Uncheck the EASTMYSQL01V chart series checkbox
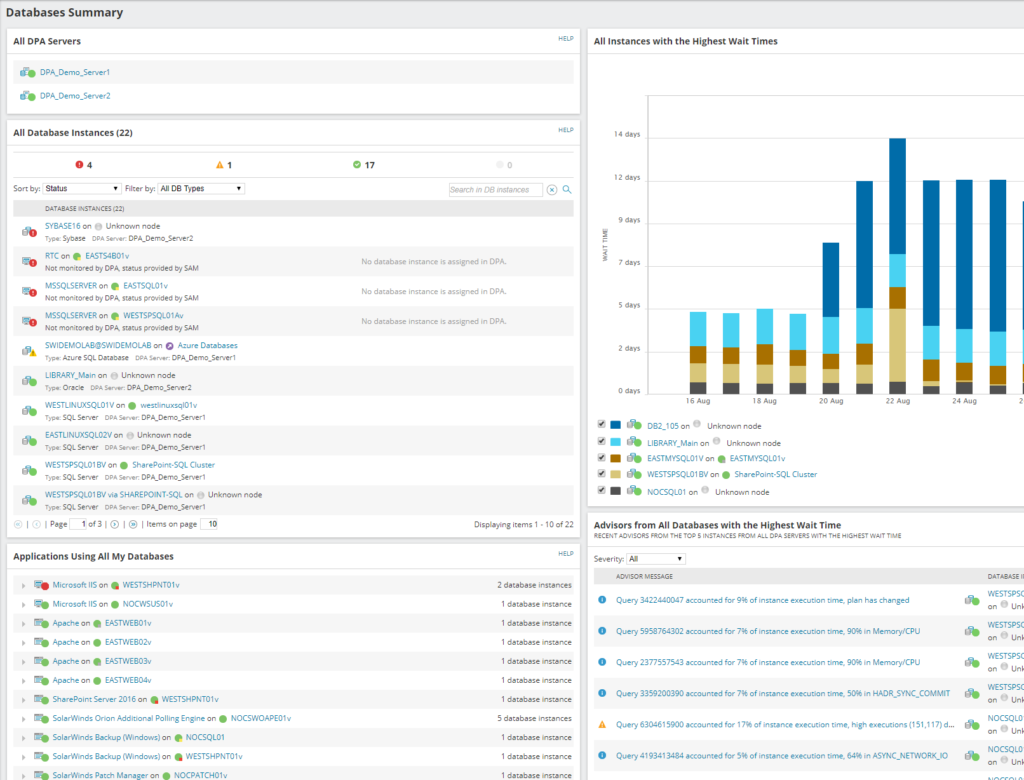 (601, 457)
